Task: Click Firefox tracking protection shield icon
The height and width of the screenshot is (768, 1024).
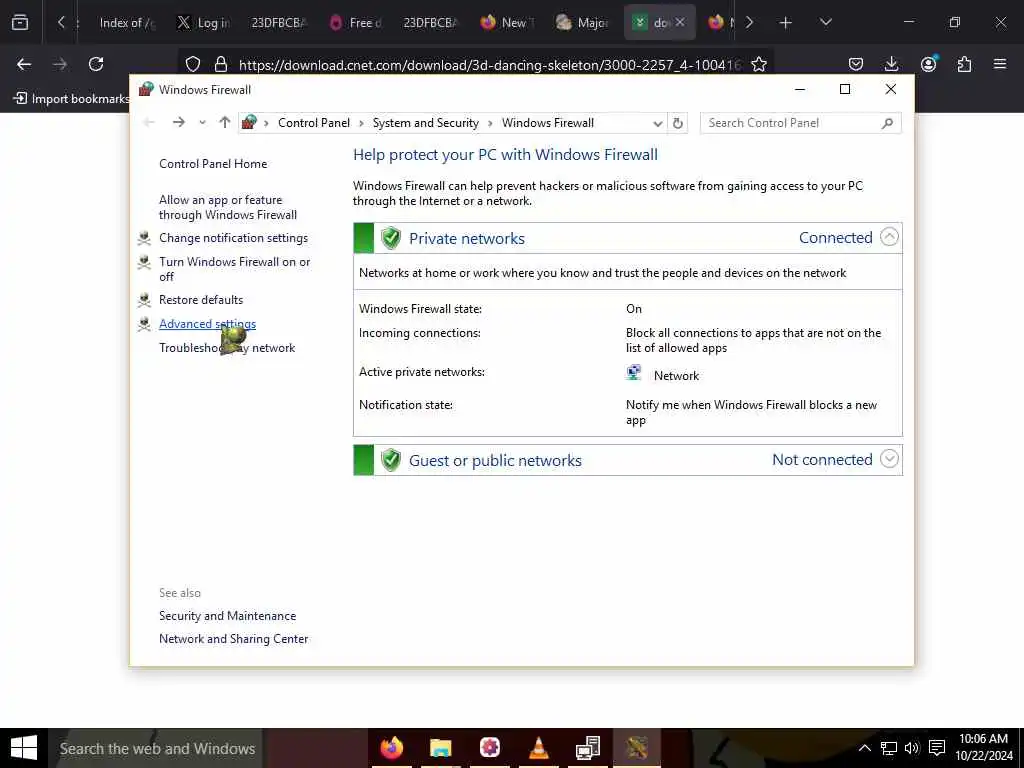Action: point(193,64)
